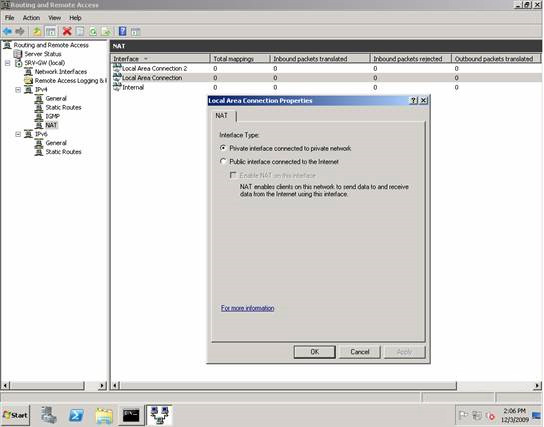Click the For more information link
This screenshot has width=544, height=427.
point(247,308)
